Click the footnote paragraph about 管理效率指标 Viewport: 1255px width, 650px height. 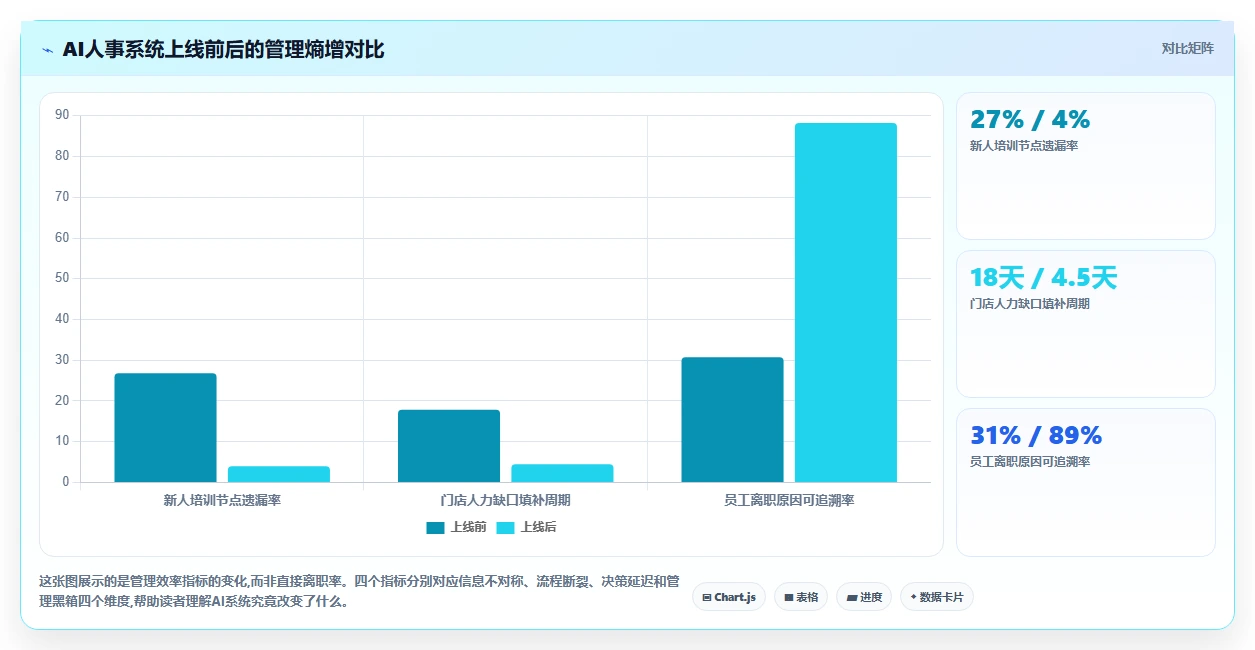359,591
